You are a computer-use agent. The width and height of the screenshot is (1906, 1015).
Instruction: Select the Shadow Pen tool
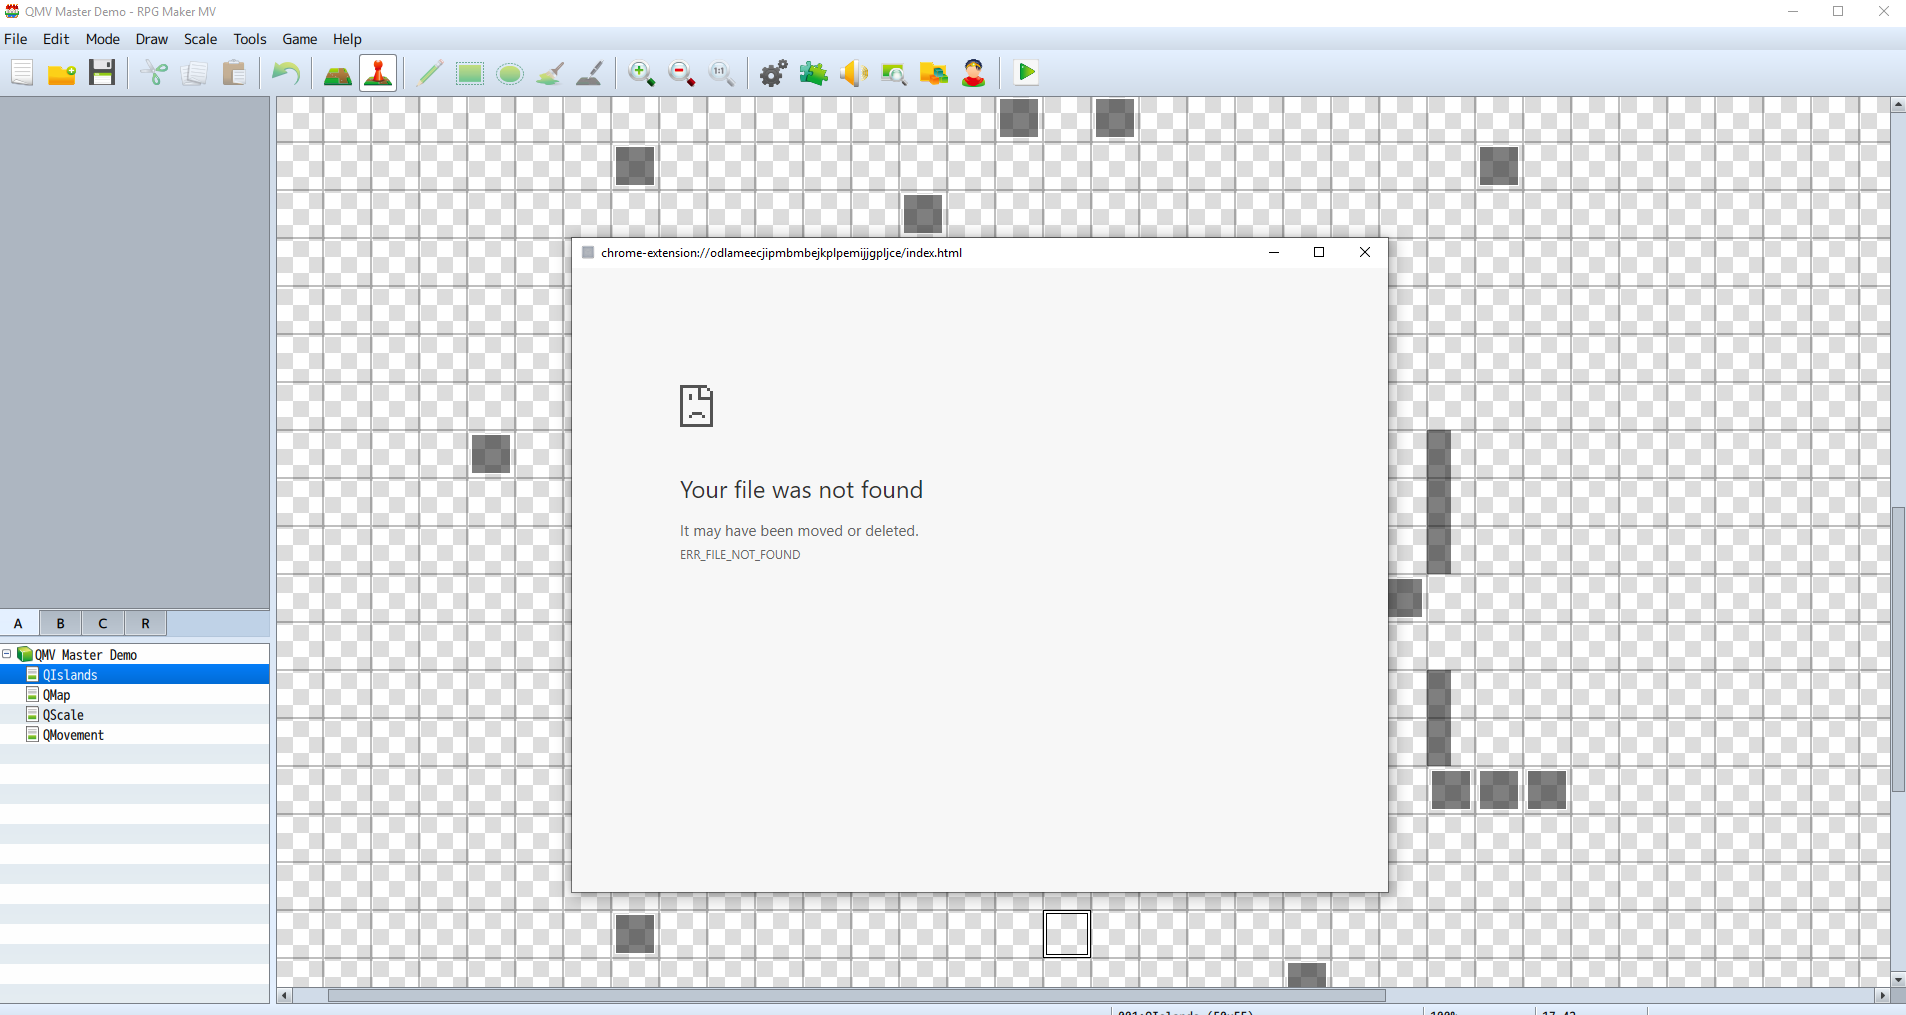point(590,73)
